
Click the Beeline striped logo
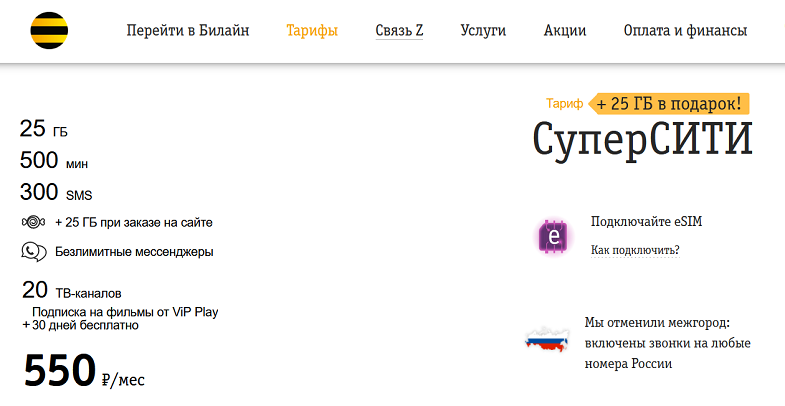49,31
